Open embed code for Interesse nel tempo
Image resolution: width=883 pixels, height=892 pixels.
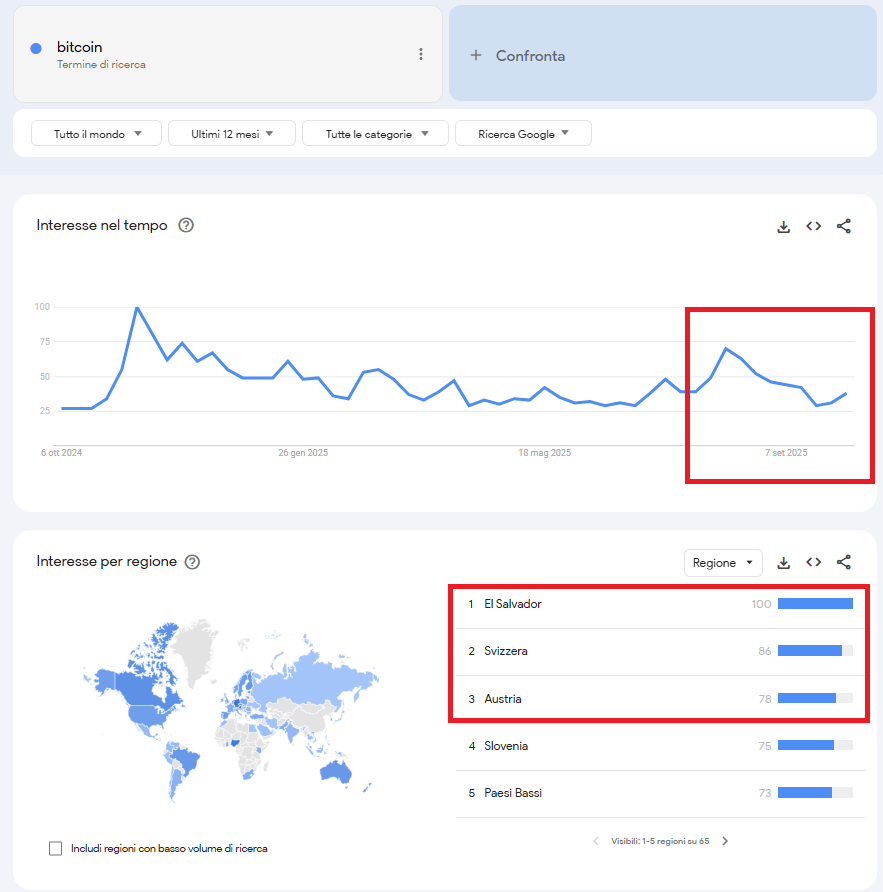[814, 226]
